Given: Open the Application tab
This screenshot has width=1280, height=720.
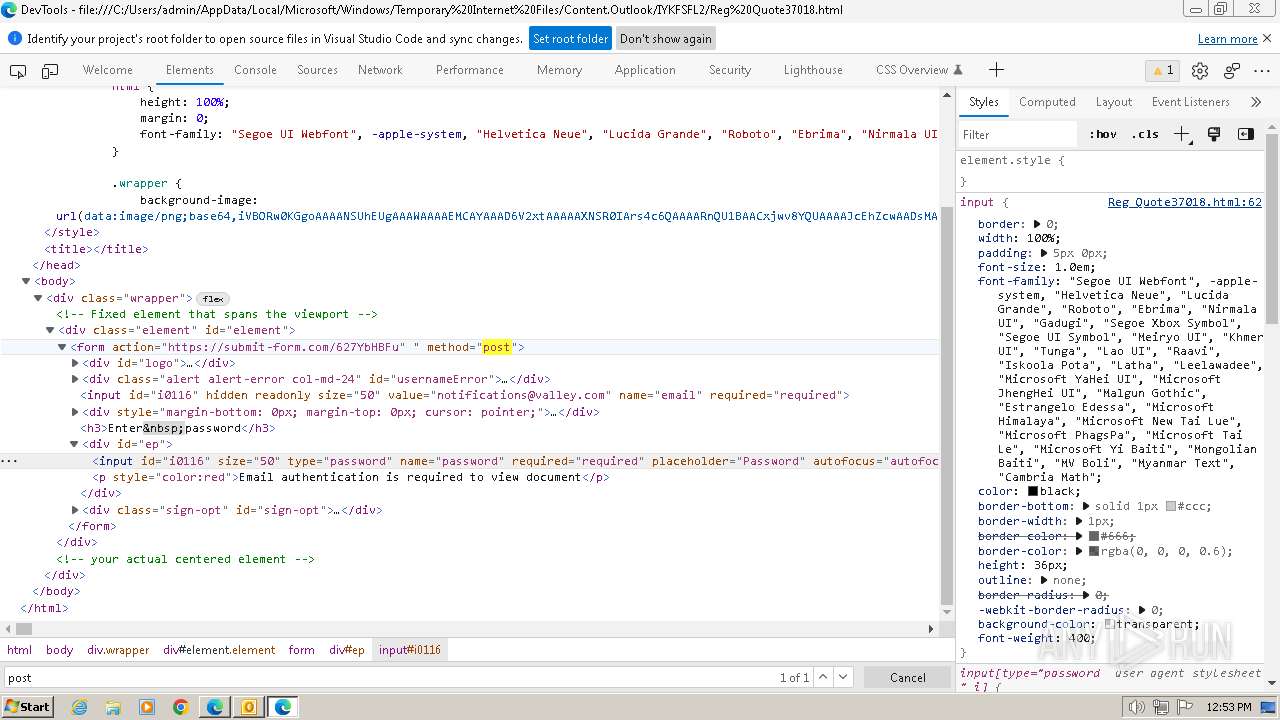Looking at the screenshot, I should pos(645,70).
